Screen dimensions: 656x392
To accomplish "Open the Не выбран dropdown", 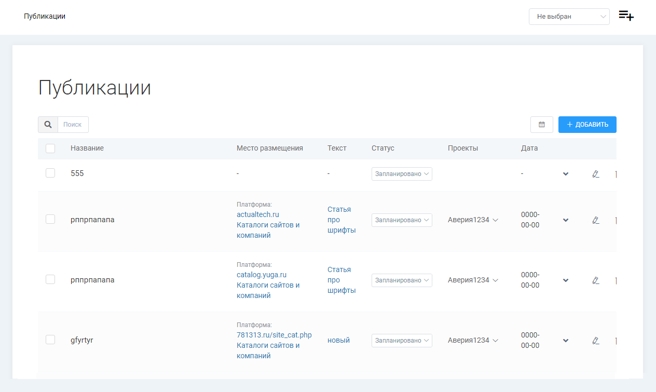I will pyautogui.click(x=569, y=17).
